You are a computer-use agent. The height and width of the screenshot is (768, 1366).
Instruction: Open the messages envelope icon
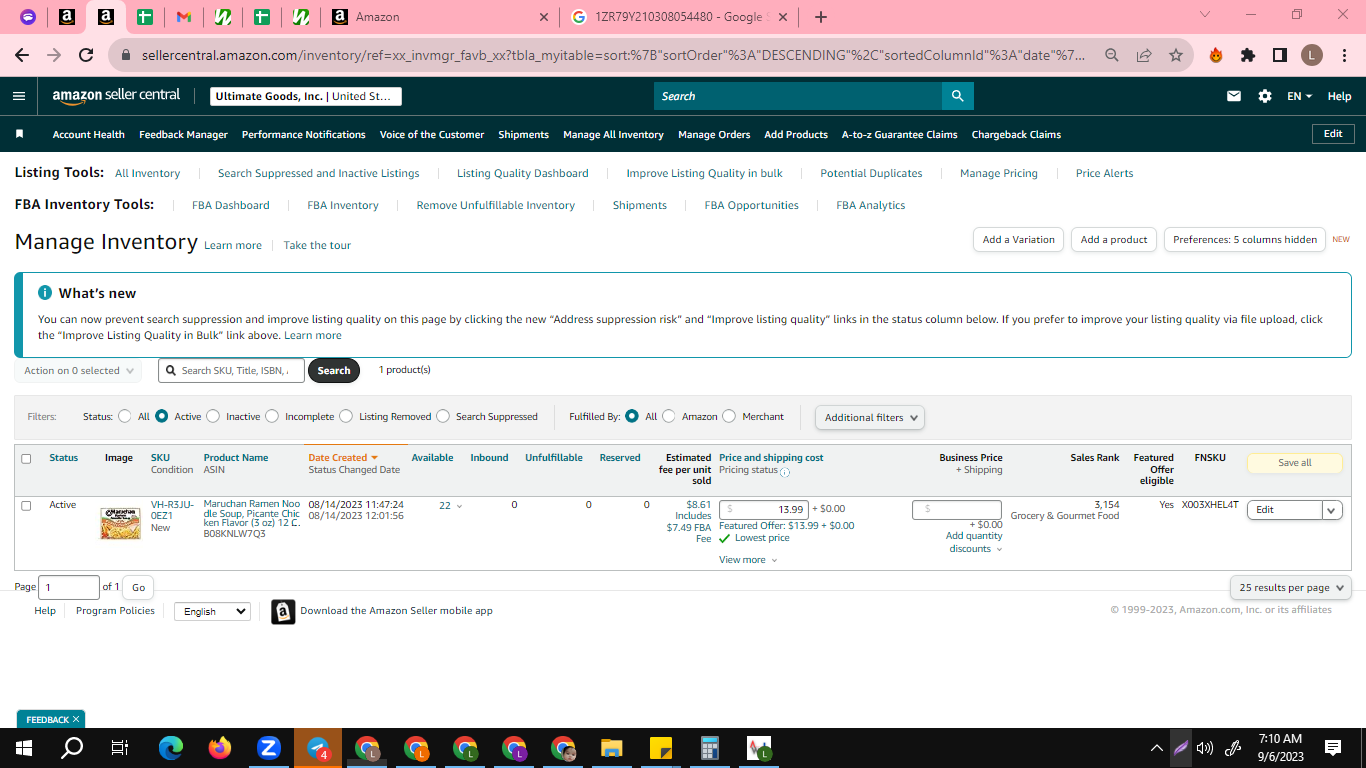1234,96
